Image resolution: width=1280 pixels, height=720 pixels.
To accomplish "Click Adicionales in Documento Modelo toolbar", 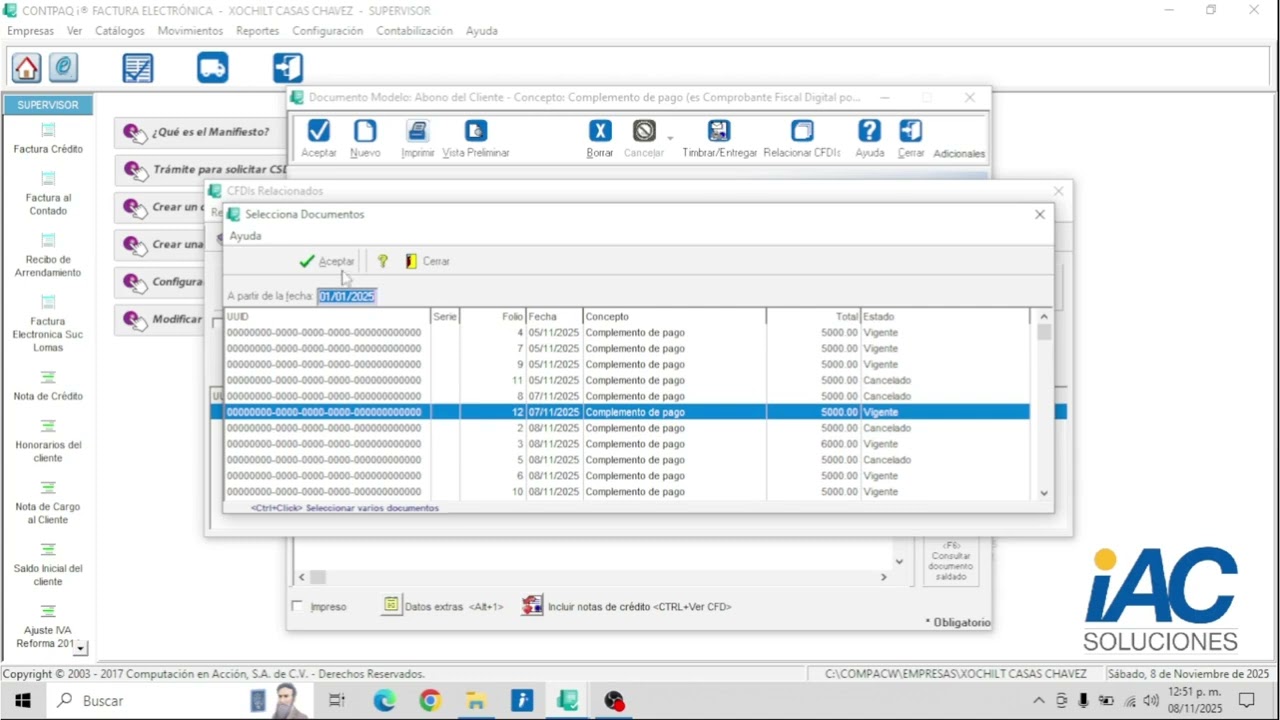I will tap(959, 153).
